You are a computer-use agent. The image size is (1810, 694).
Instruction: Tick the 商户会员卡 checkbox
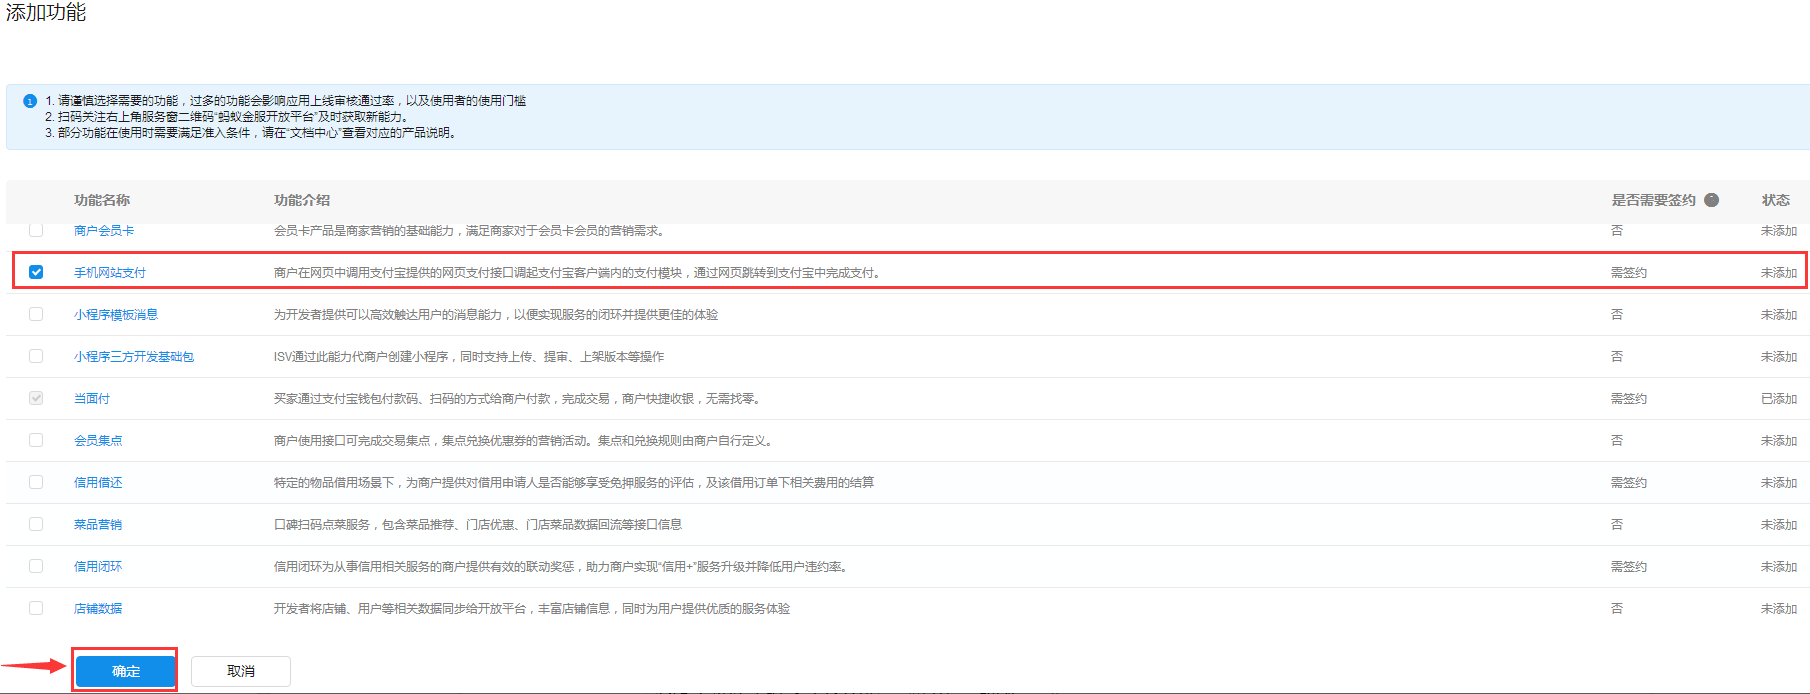[x=36, y=230]
